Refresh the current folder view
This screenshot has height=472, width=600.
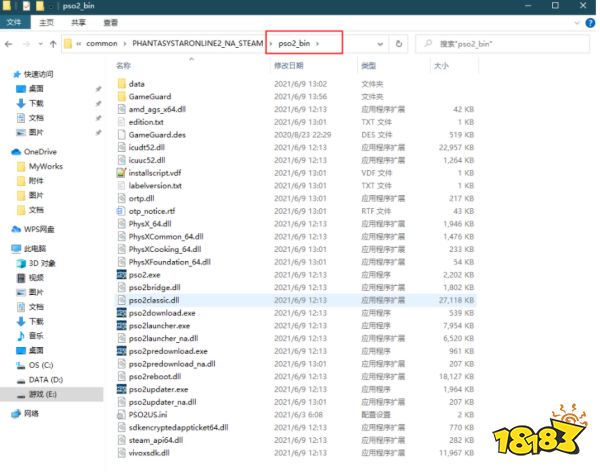point(399,44)
